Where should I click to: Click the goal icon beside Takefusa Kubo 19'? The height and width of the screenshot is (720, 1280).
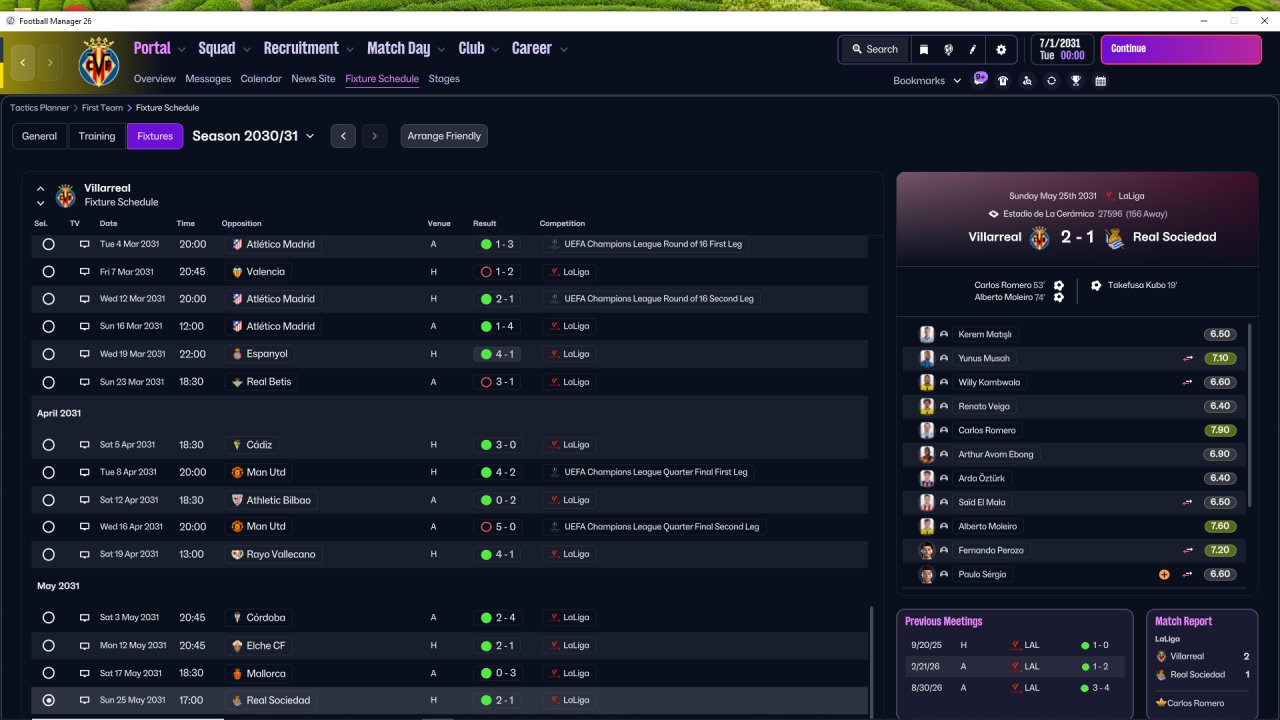pos(1096,285)
